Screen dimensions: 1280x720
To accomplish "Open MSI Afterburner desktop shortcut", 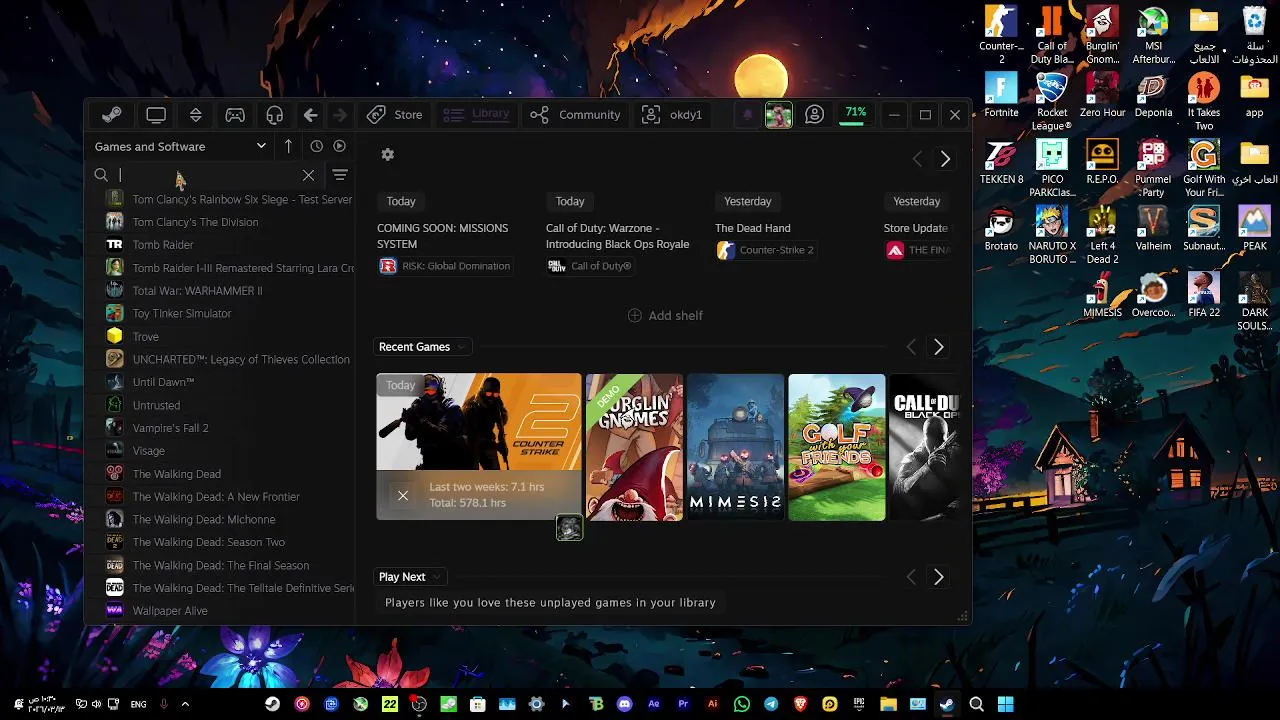I will (1153, 35).
